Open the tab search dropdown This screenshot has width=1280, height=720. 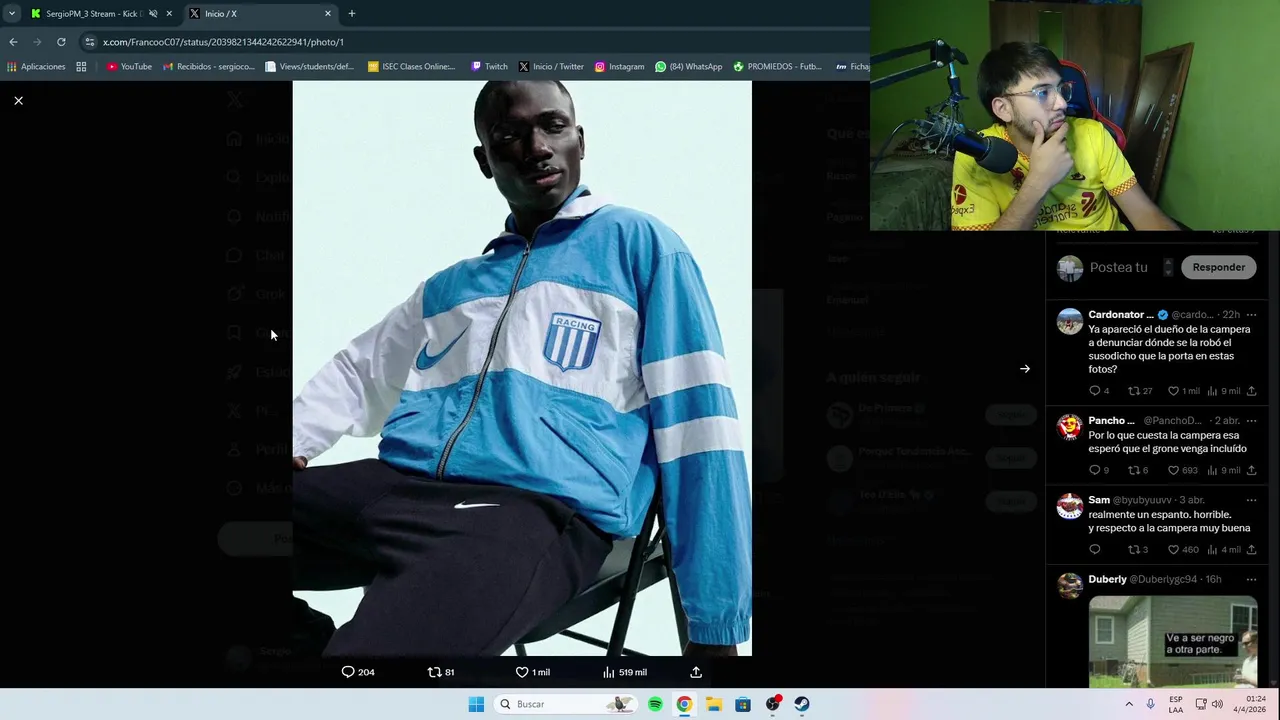[x=12, y=14]
